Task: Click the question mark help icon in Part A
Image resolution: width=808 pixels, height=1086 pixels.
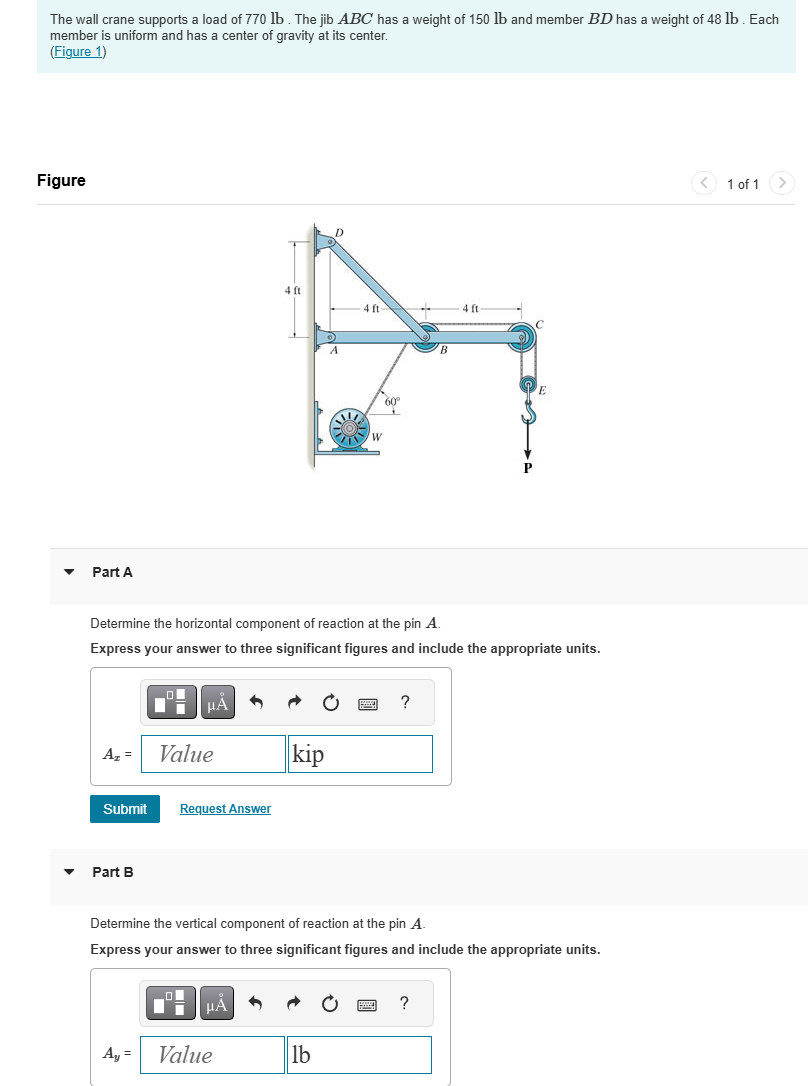Action: [x=404, y=702]
